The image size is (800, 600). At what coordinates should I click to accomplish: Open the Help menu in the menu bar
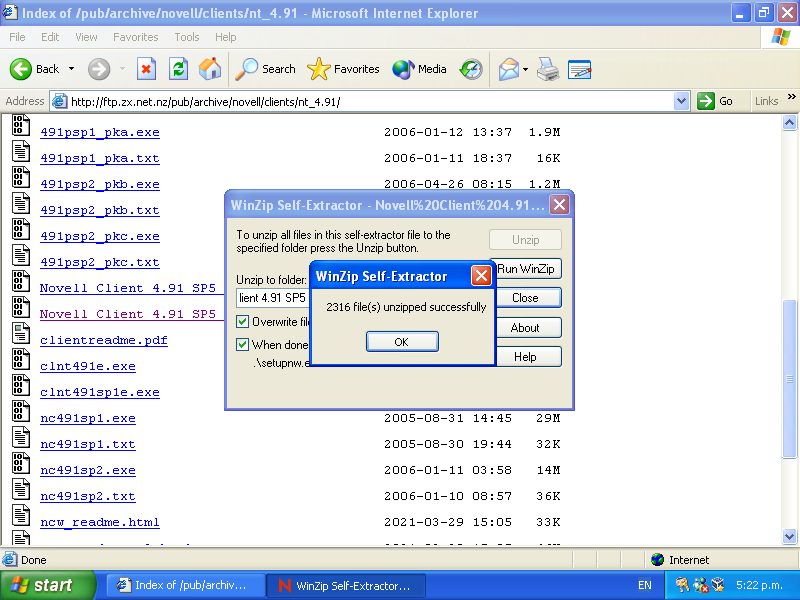click(x=226, y=37)
